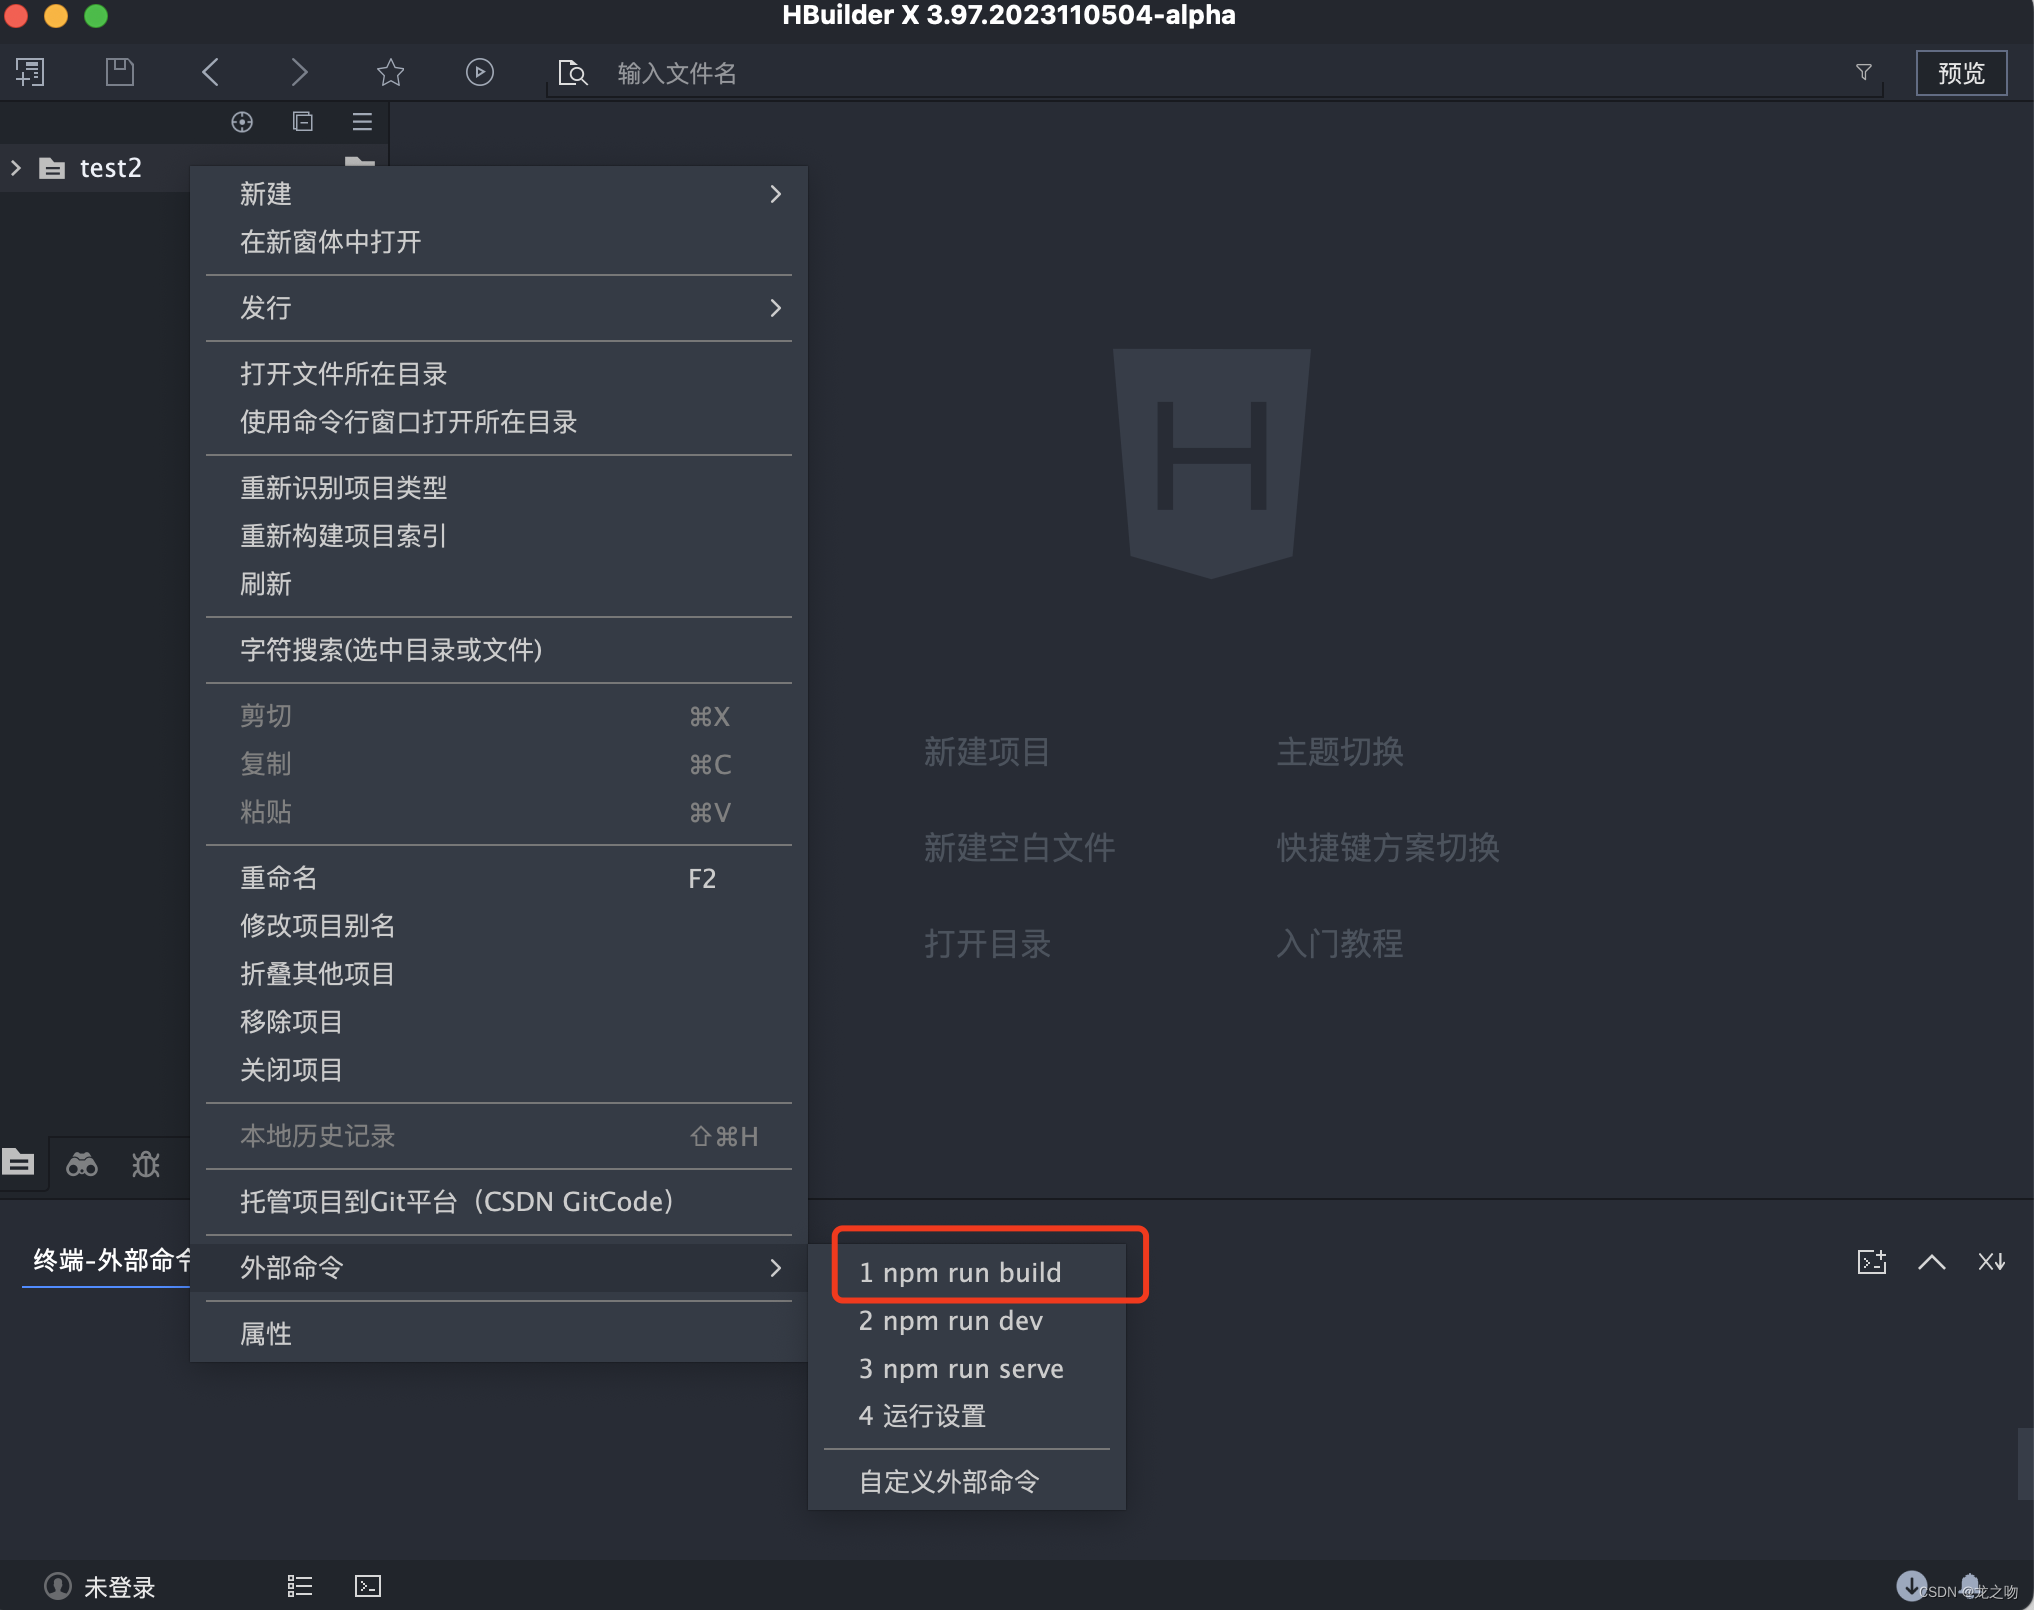
Task: Select 在新窗体中打开 menu item
Action: click(x=499, y=242)
